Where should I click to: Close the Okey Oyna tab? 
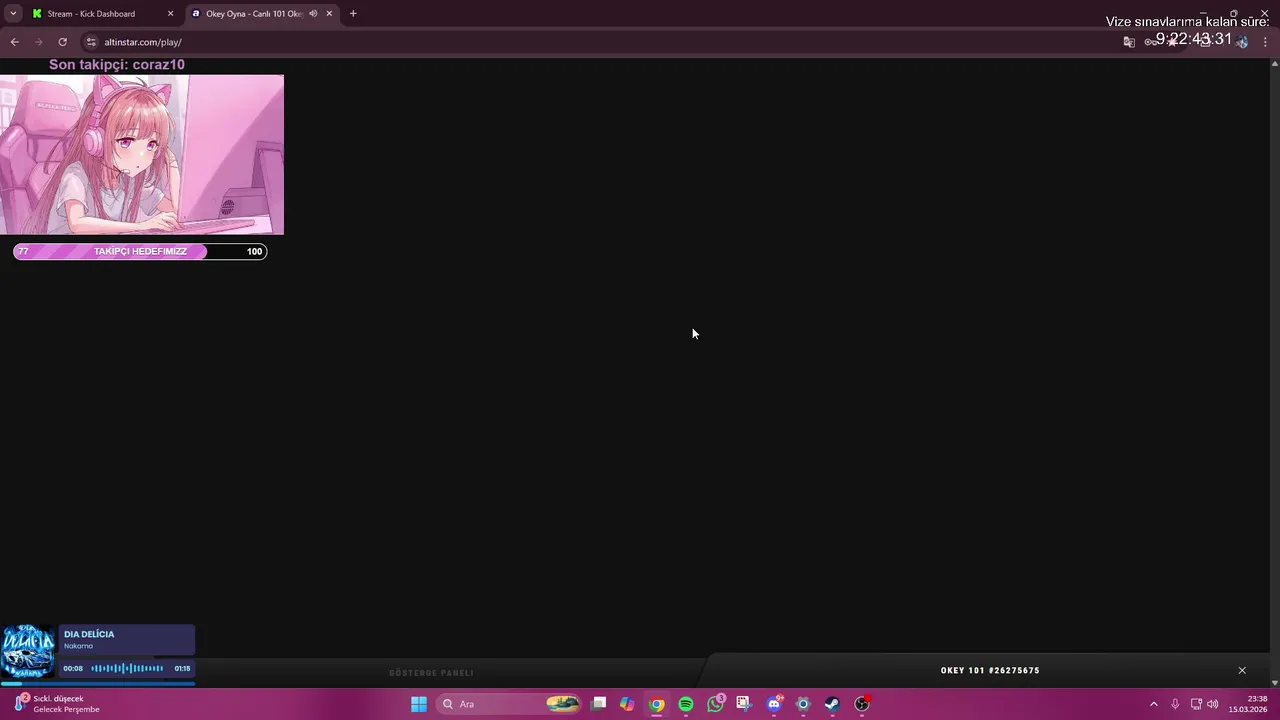329,14
